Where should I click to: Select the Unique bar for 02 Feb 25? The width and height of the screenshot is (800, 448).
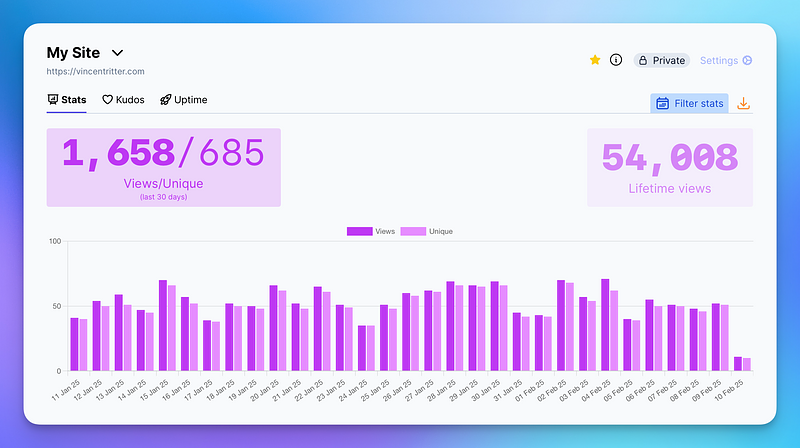pos(570,327)
